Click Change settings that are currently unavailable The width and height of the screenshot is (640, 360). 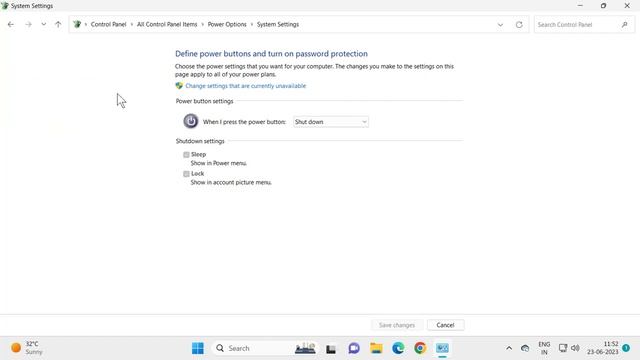tap(245, 86)
